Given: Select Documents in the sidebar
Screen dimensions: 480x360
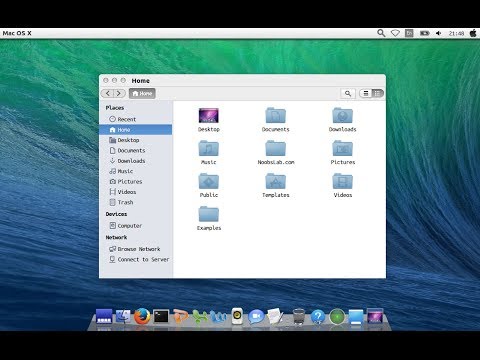Looking at the screenshot, I should click(136, 150).
